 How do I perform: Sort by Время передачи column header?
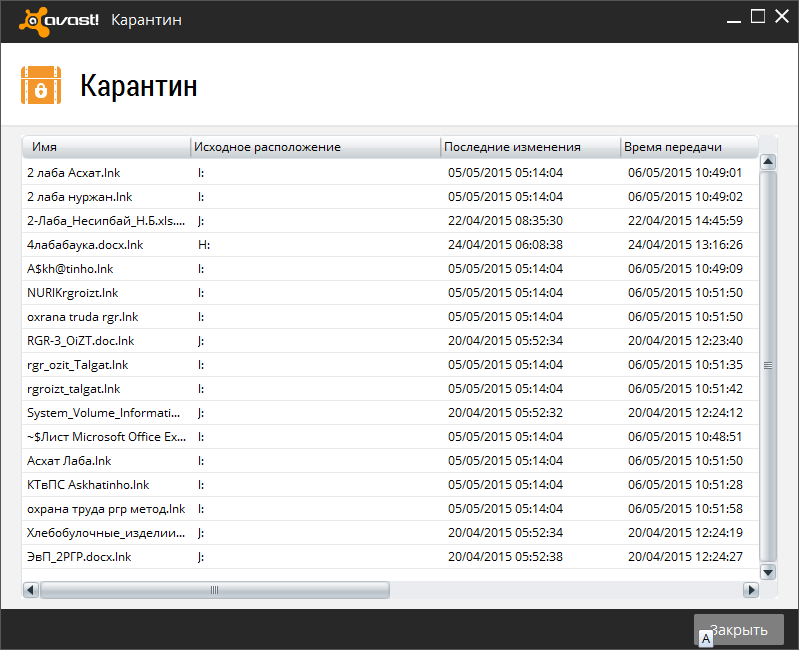click(x=689, y=147)
